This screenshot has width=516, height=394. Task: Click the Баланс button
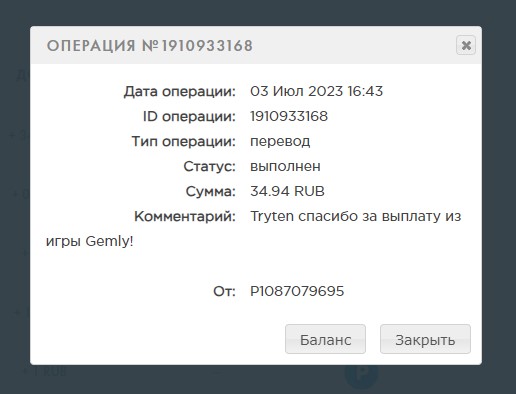325,339
